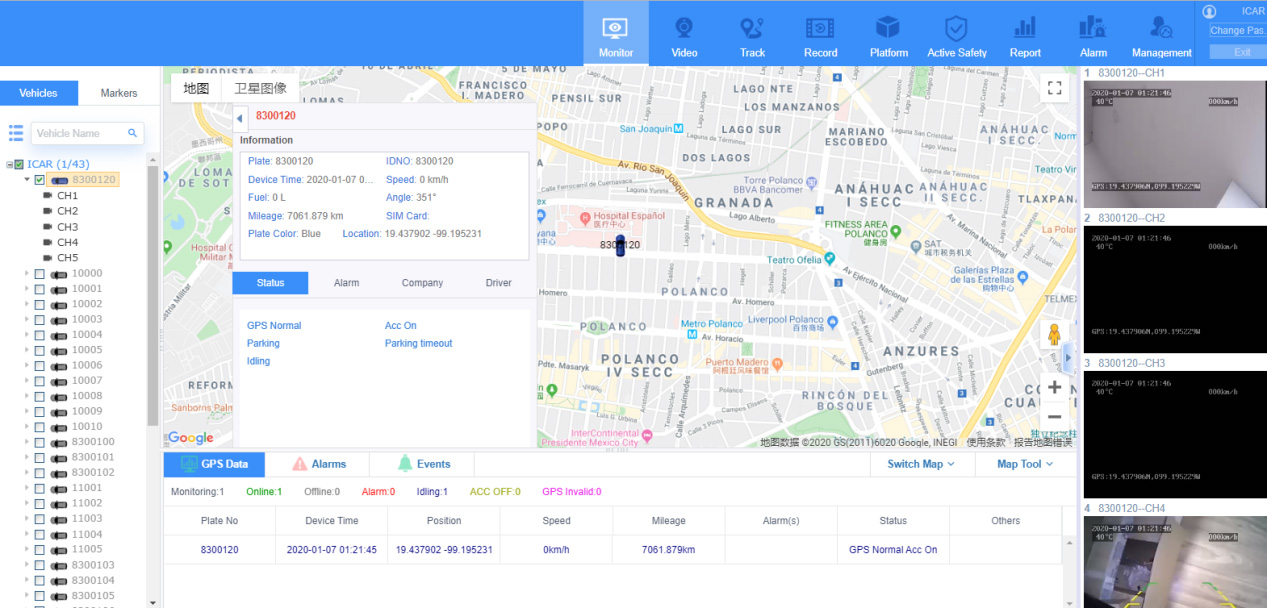Zoom out on the map
The width and height of the screenshot is (1267, 608).
tap(1054, 416)
